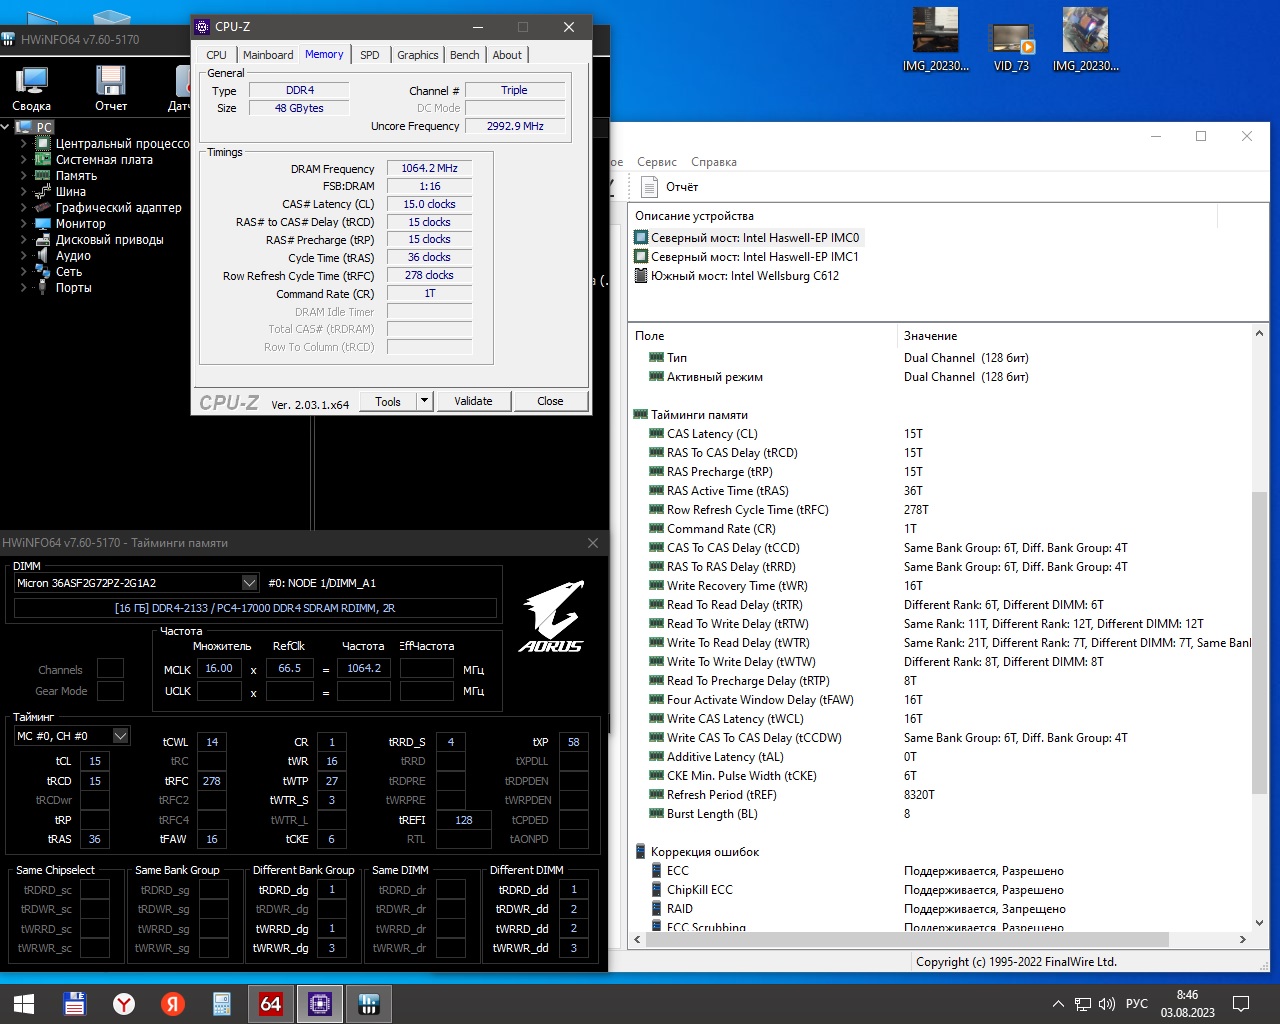Select the Intel Haswell-EP IMC0 north bridge icon
This screenshot has width=1280, height=1024.
(x=642, y=238)
